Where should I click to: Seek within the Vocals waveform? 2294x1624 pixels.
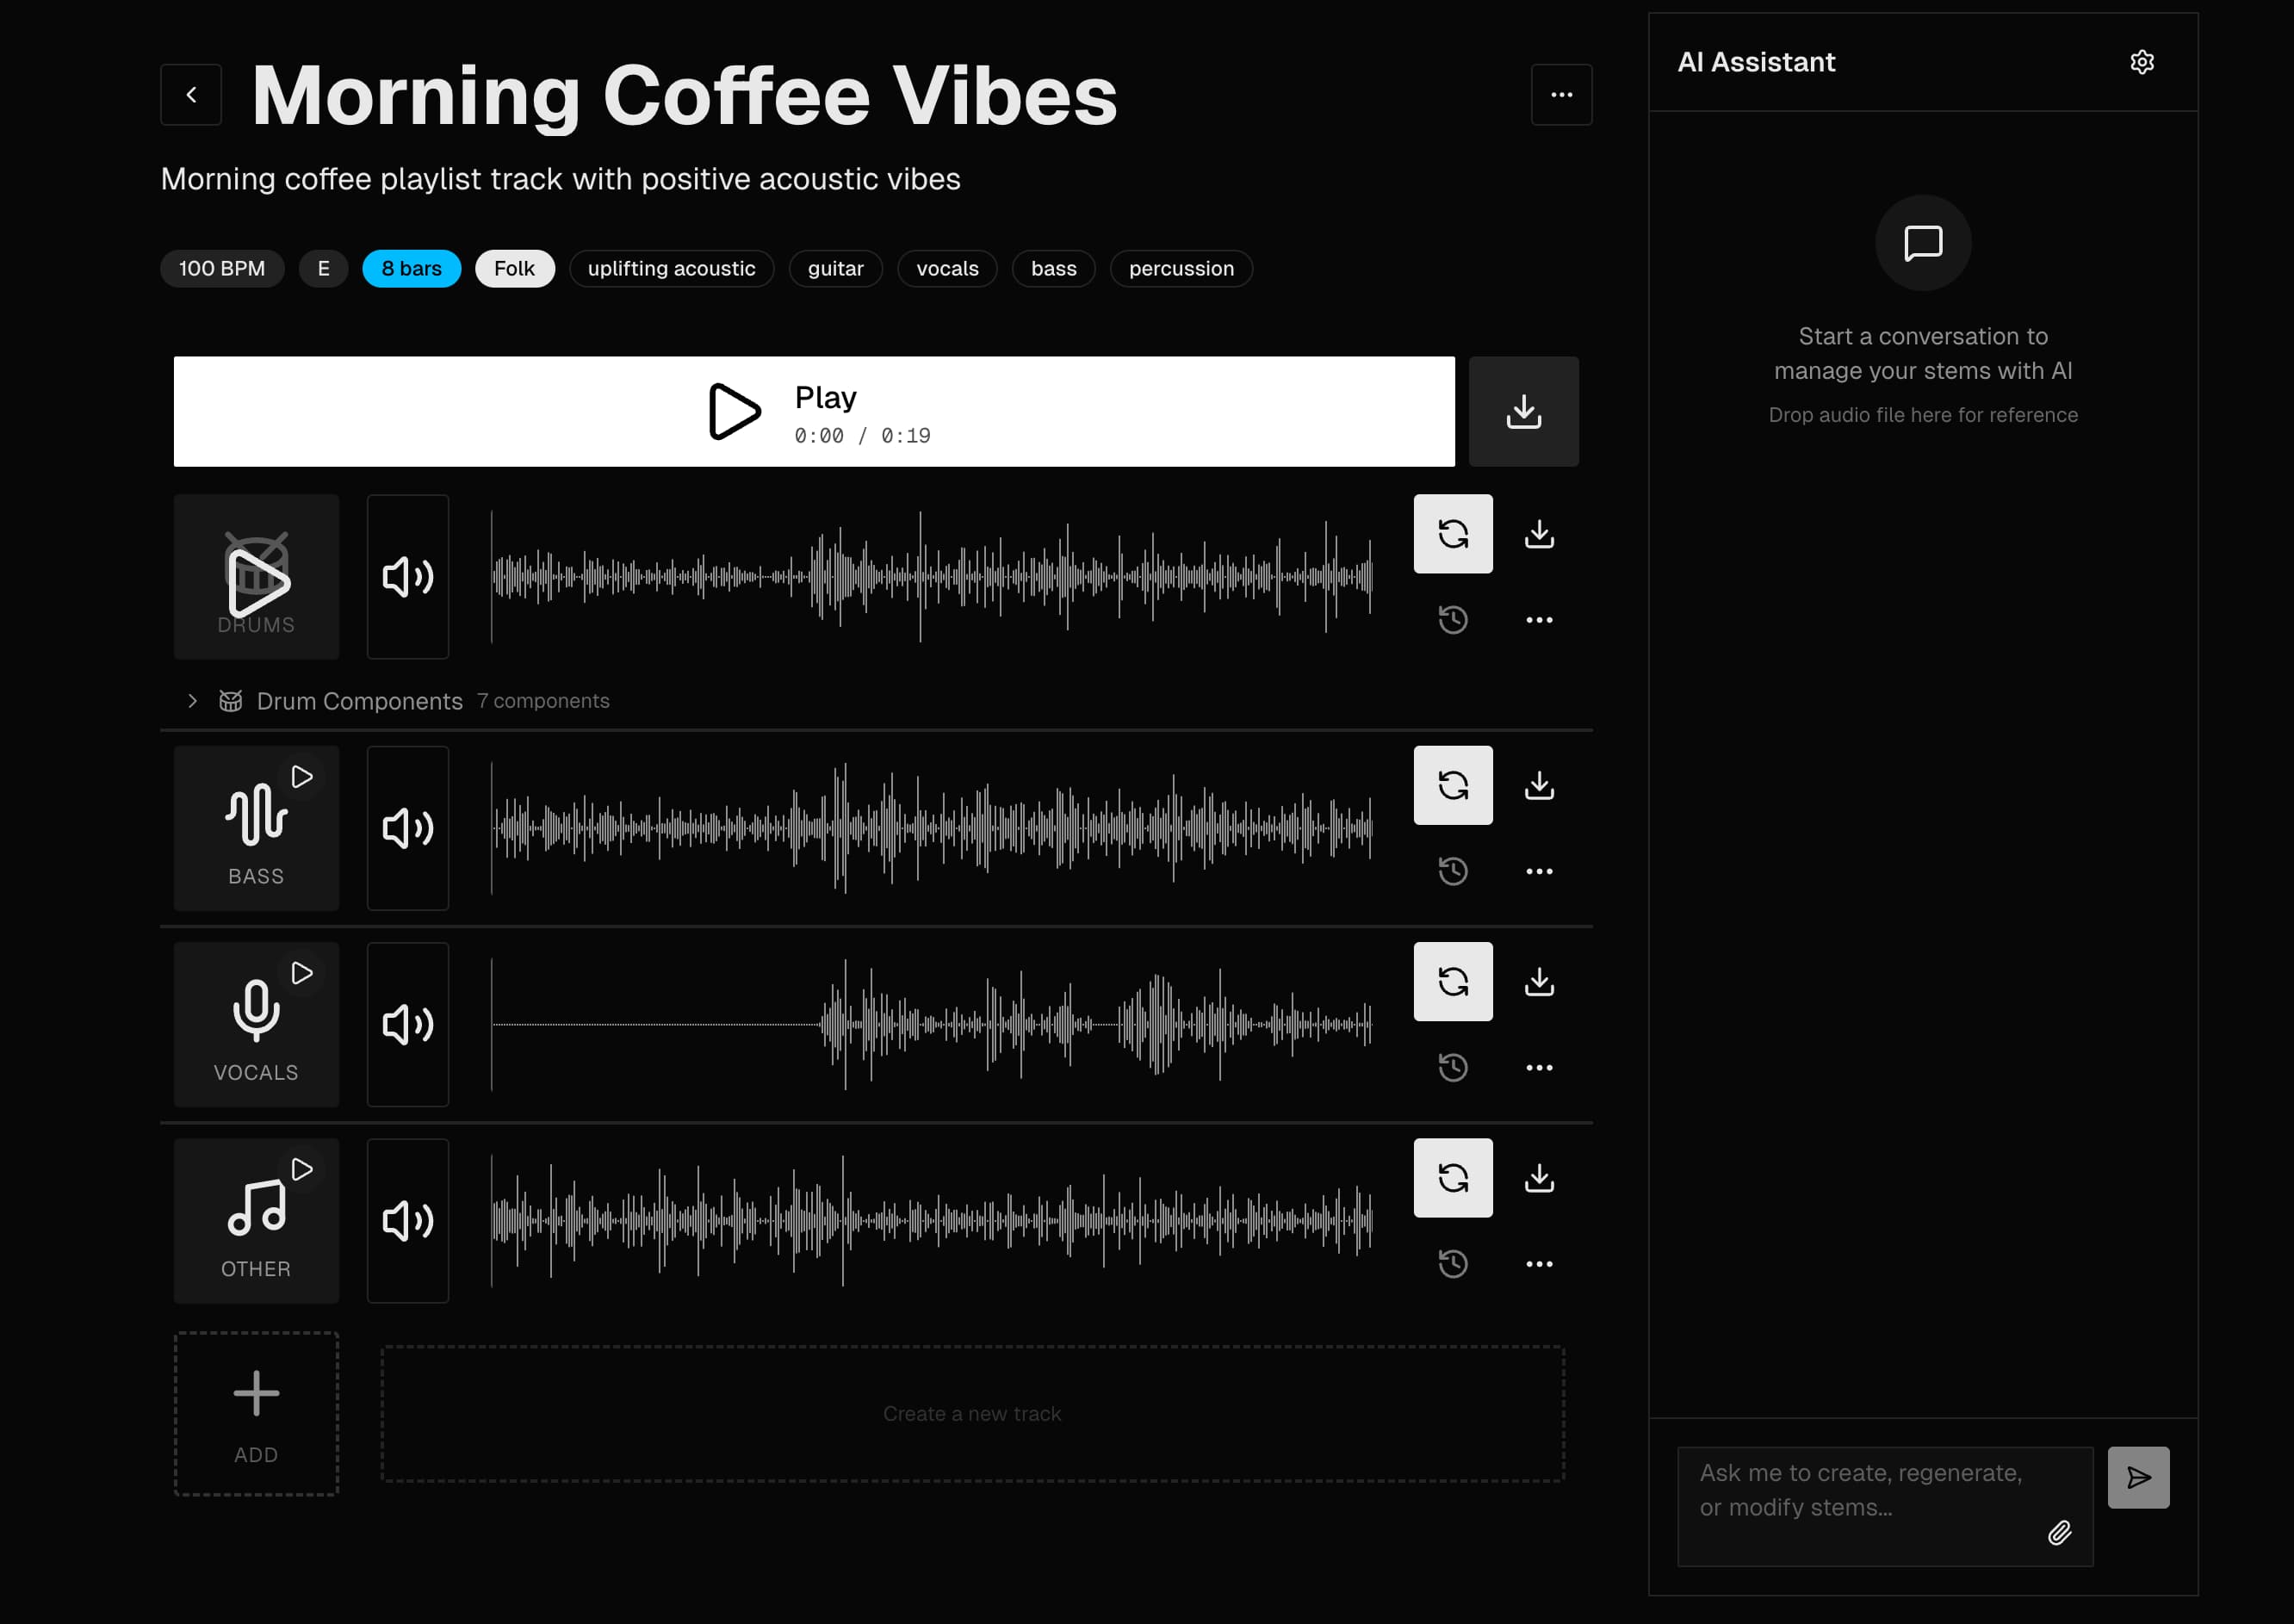tap(931, 1024)
